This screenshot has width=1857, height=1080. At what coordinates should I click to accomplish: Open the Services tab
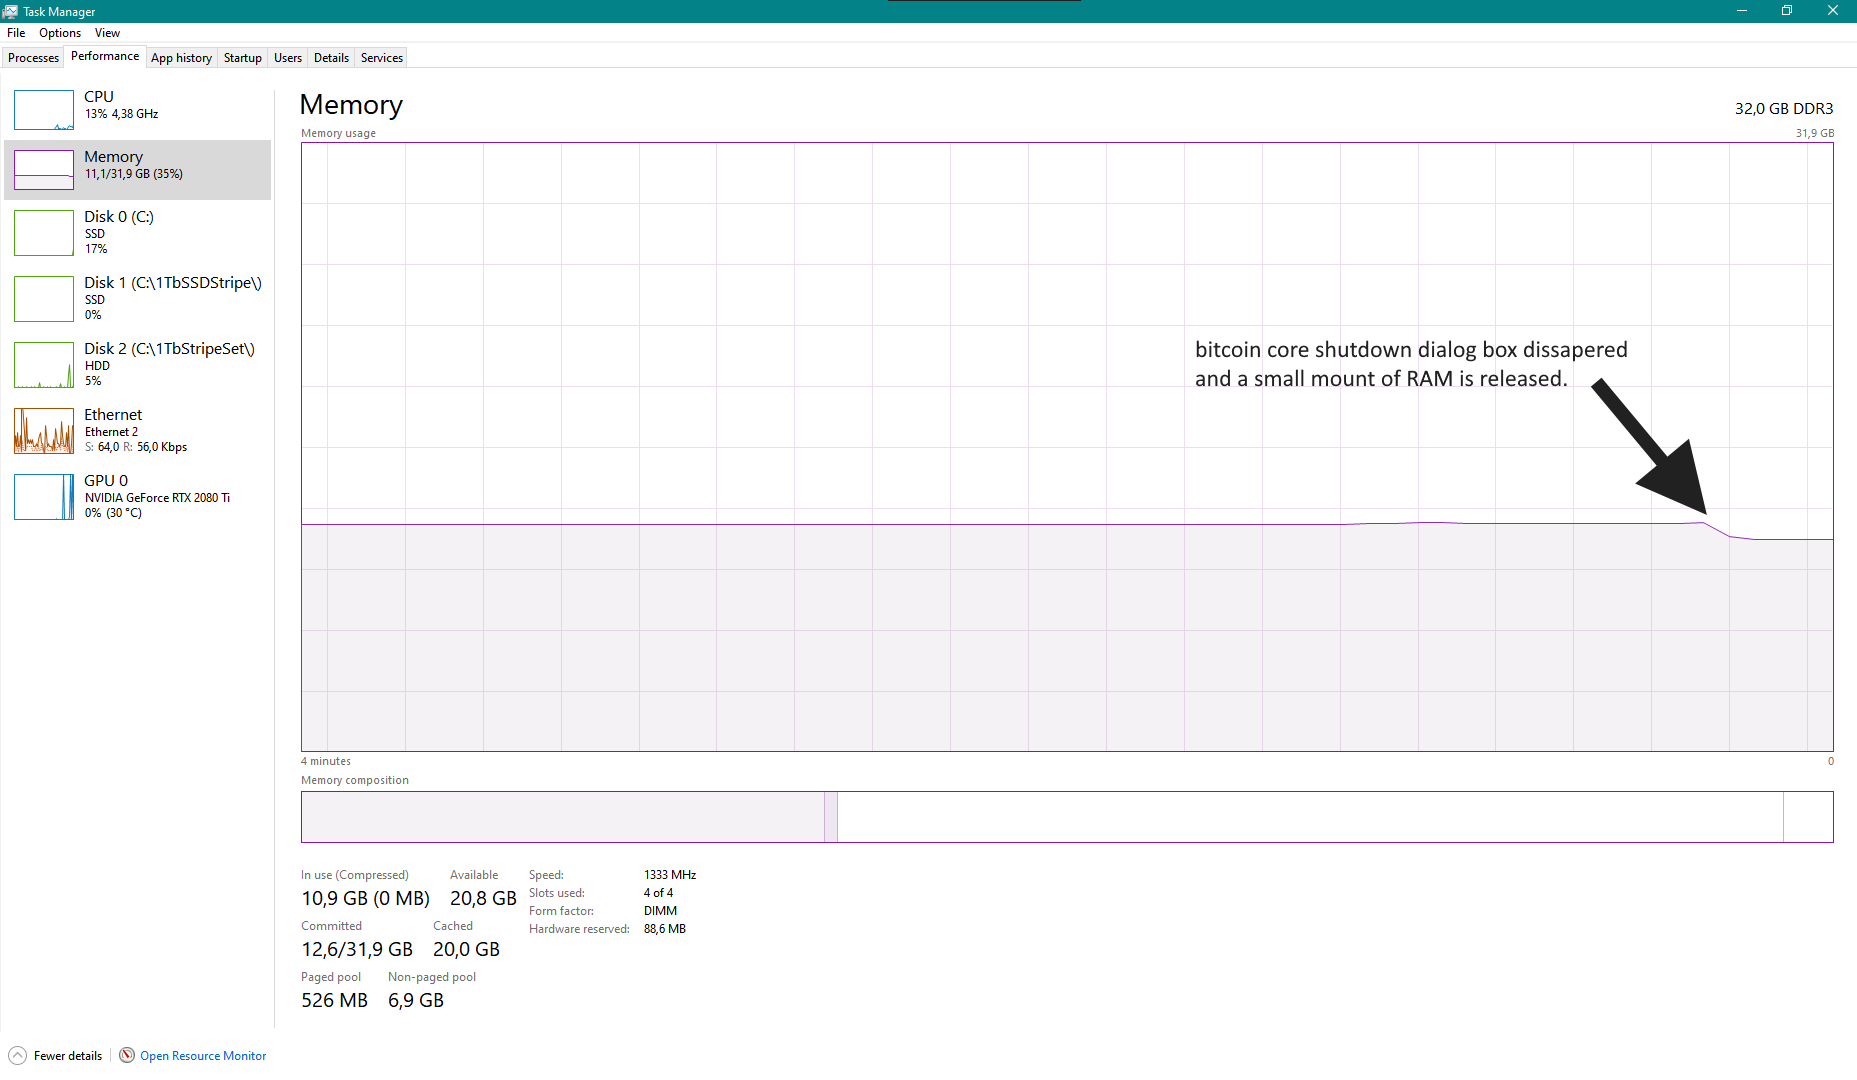click(x=382, y=58)
